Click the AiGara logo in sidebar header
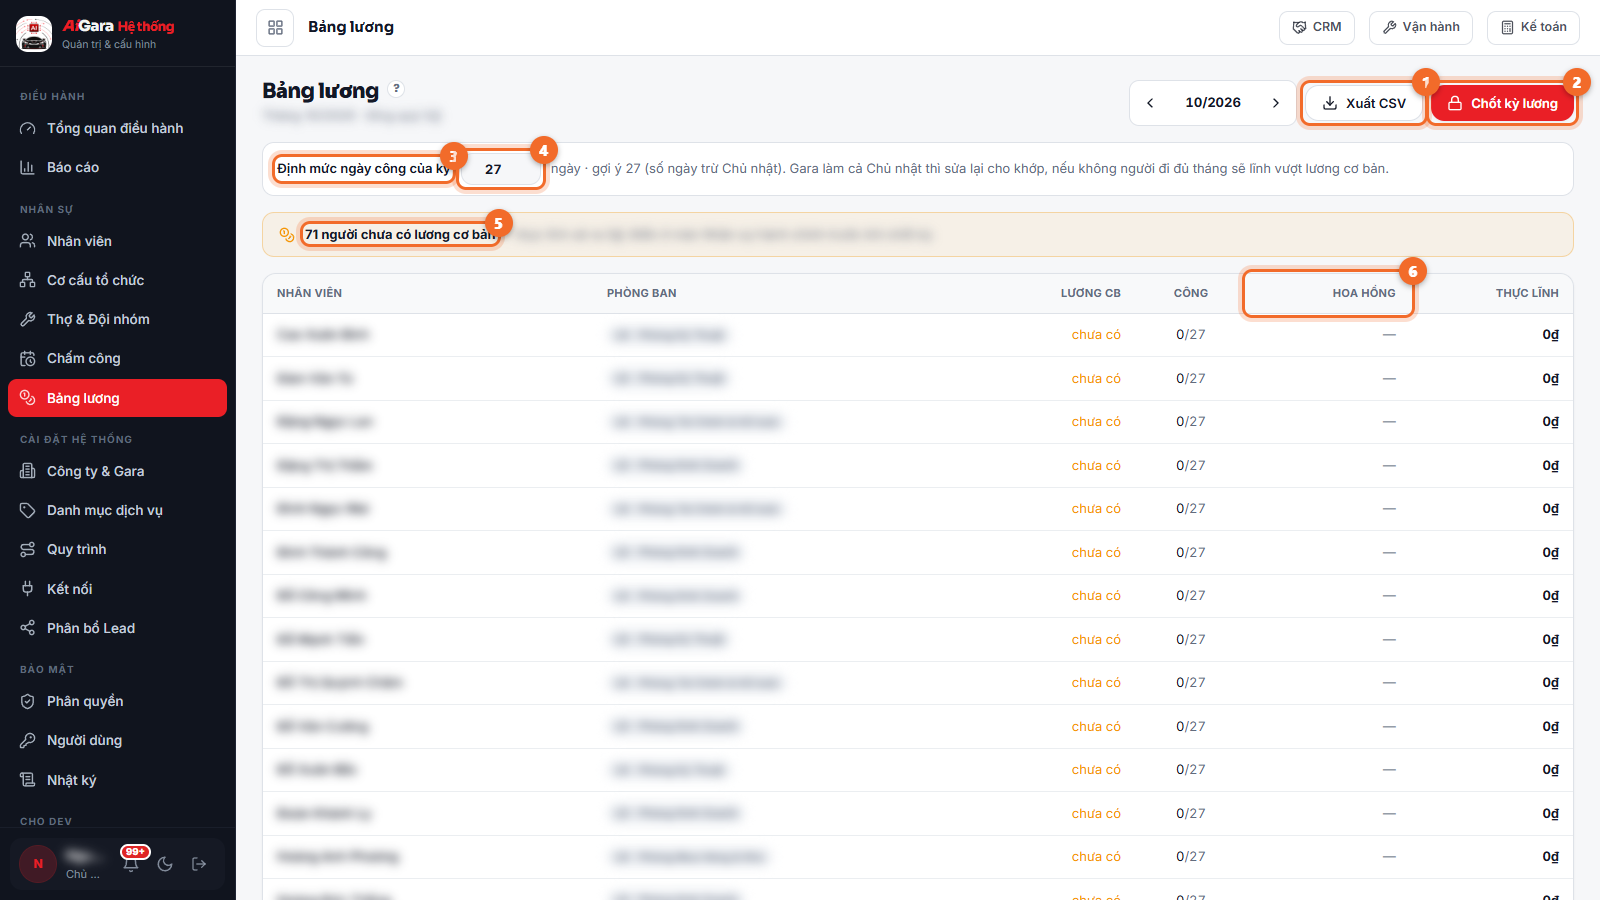Screen dimensions: 1600x900 pyautogui.click(x=34, y=33)
